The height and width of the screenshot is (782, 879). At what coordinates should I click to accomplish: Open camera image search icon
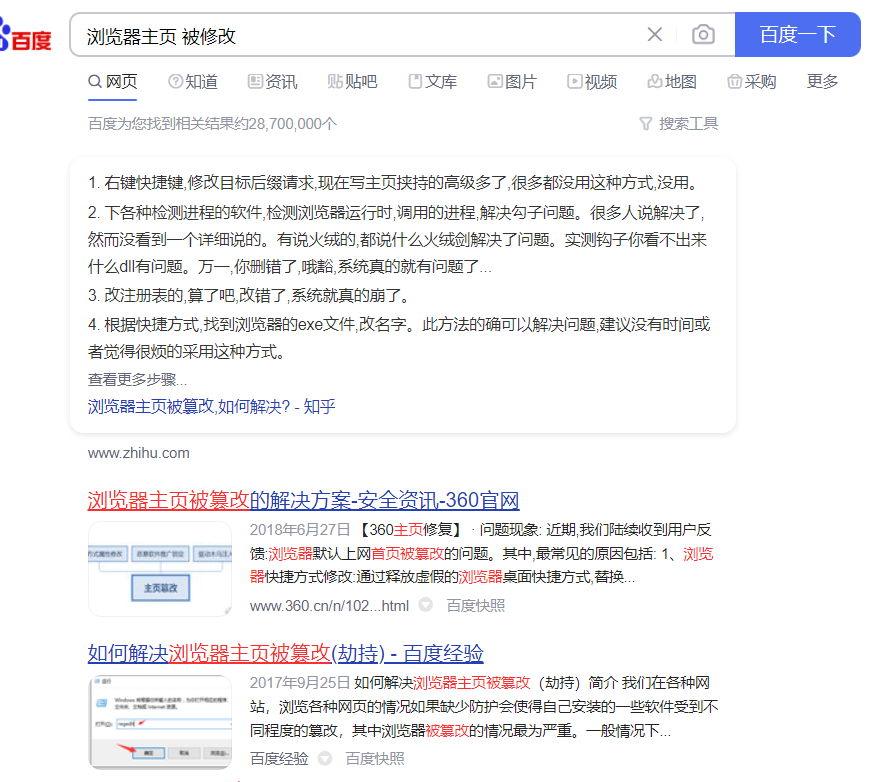(x=703, y=35)
